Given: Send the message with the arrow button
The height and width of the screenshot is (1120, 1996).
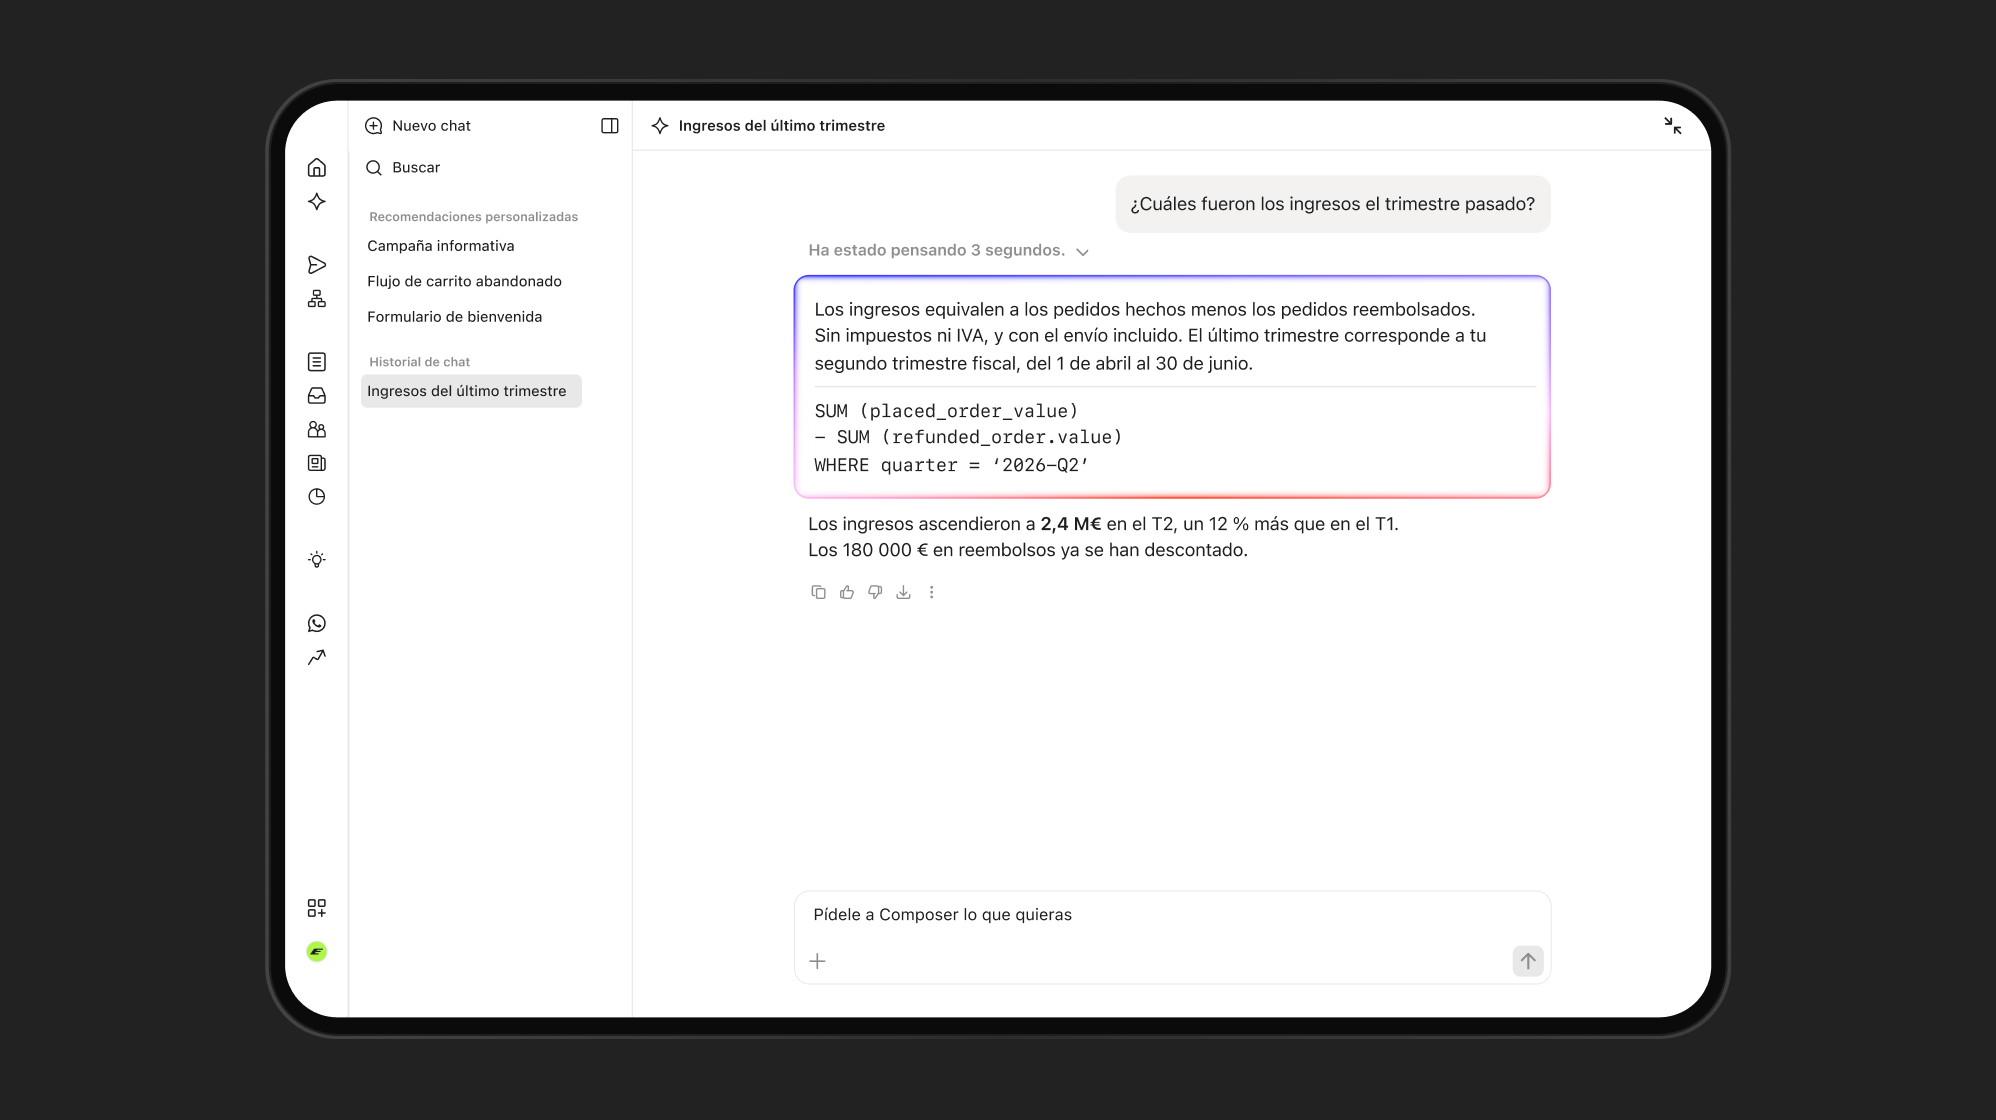Looking at the screenshot, I should click(1528, 962).
